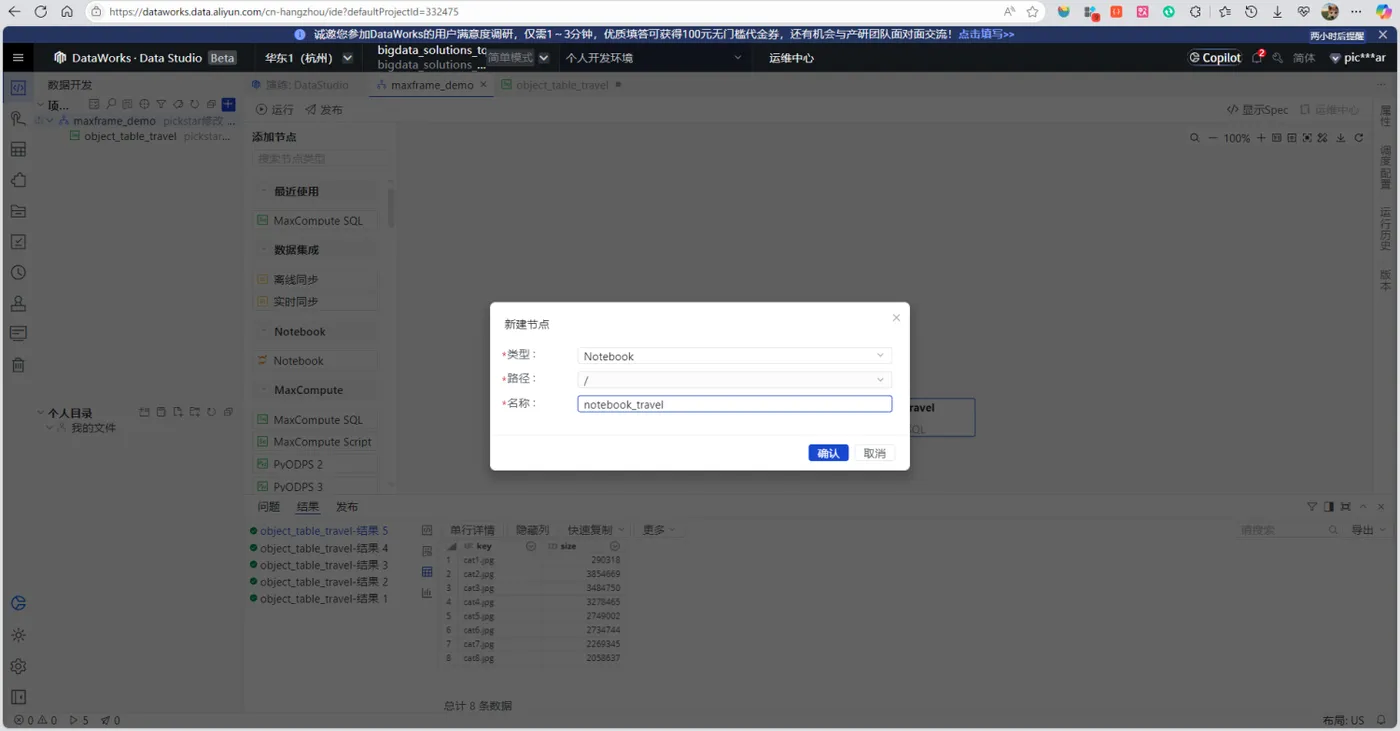
Task: Open the folder icon in left sidebar
Action: click(x=18, y=211)
